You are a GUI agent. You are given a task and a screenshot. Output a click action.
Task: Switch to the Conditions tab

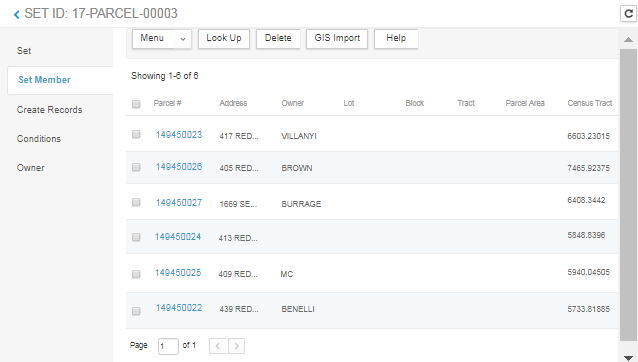point(39,139)
